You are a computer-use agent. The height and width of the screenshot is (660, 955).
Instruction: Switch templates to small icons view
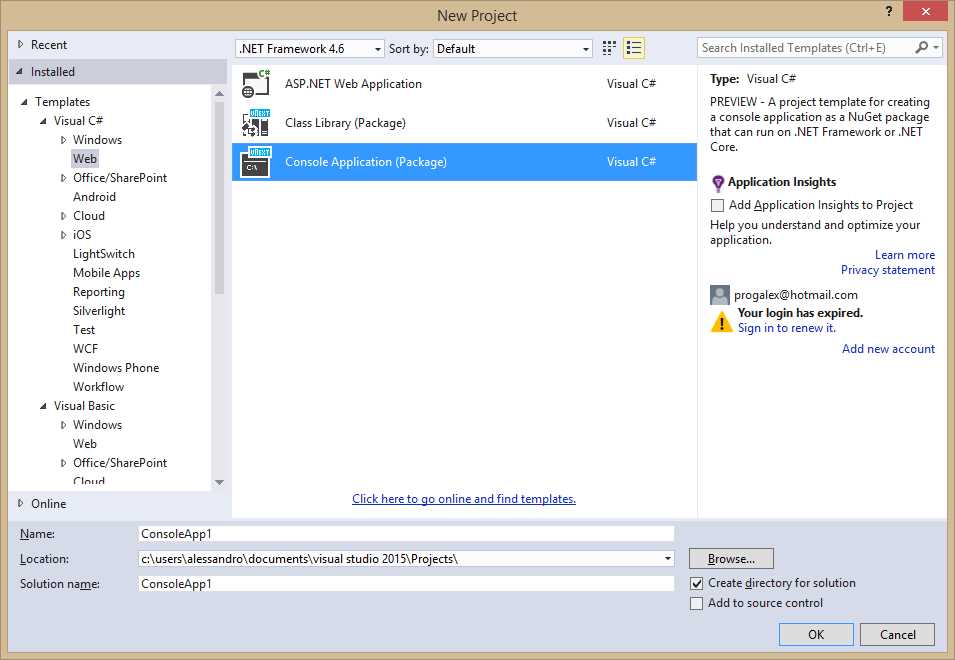click(608, 47)
